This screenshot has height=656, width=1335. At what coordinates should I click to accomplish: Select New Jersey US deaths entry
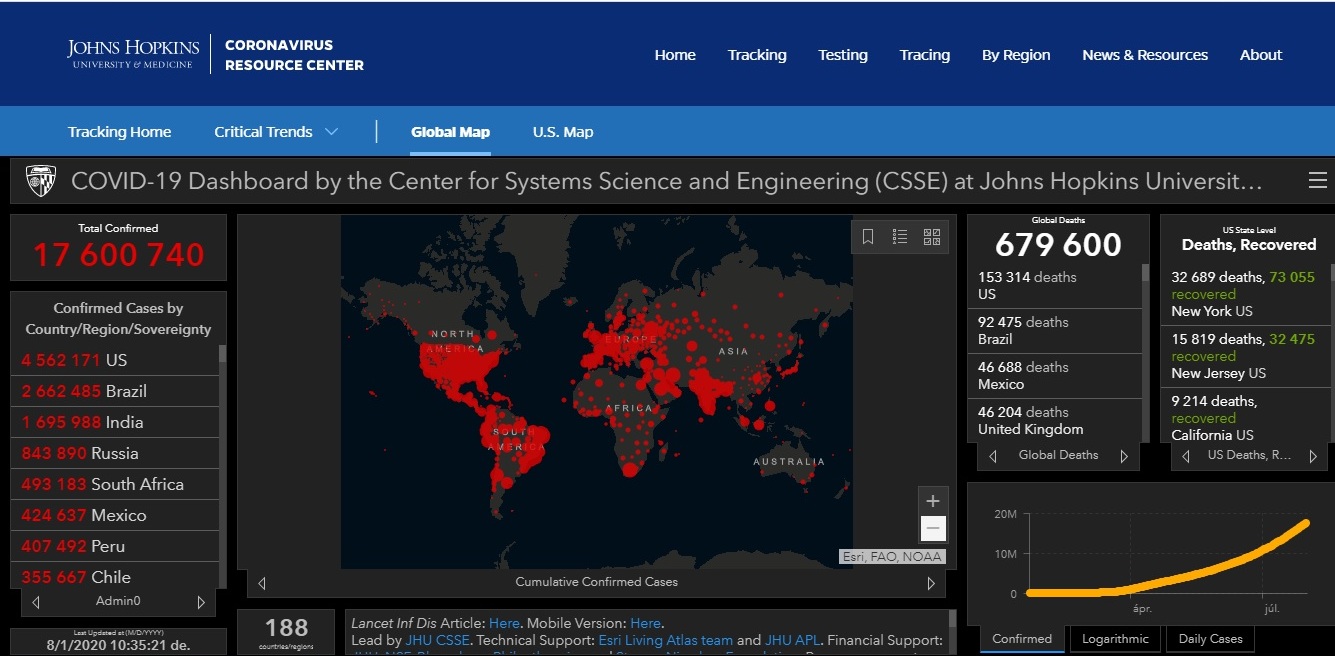pos(1244,356)
